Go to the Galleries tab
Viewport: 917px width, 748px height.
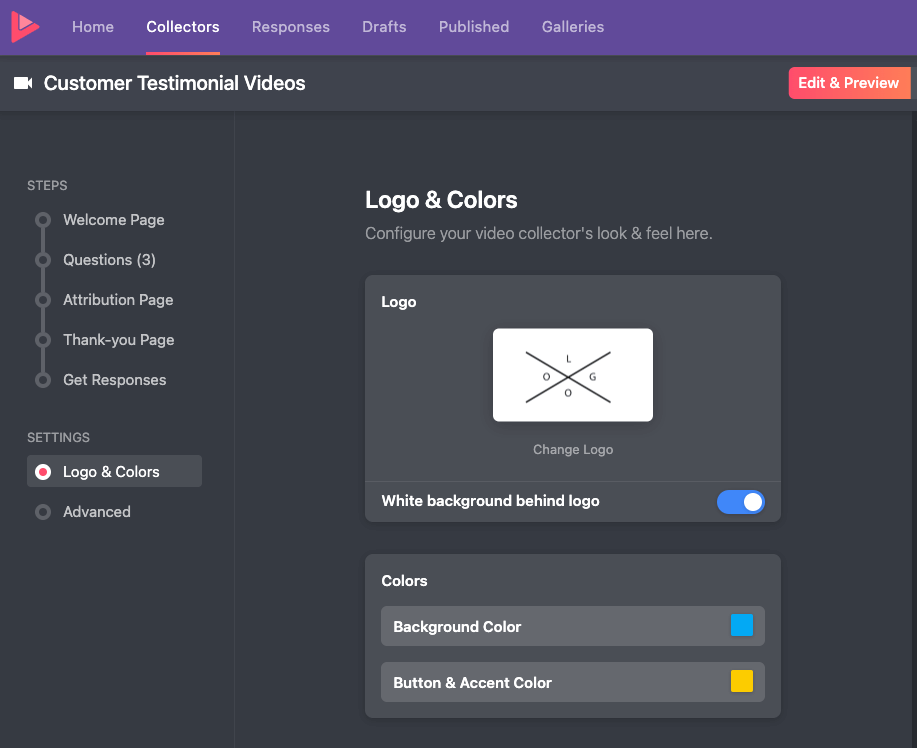[x=572, y=27]
